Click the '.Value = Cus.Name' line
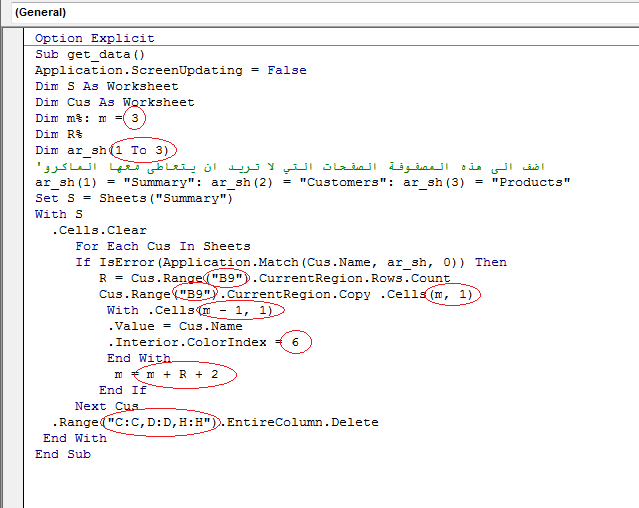 [175, 326]
